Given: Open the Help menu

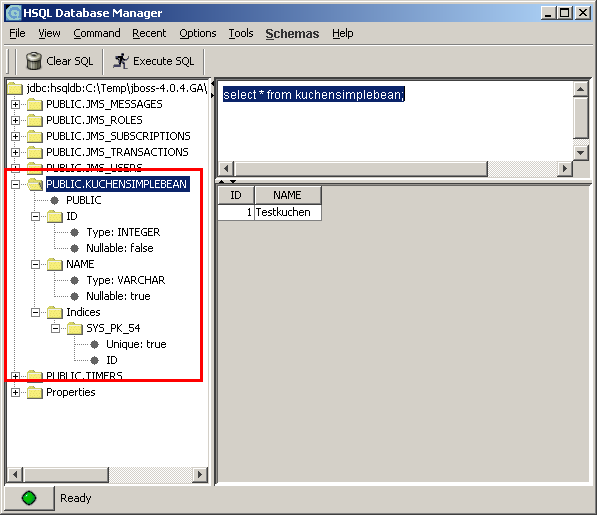Looking at the screenshot, I should pyautogui.click(x=342, y=33).
